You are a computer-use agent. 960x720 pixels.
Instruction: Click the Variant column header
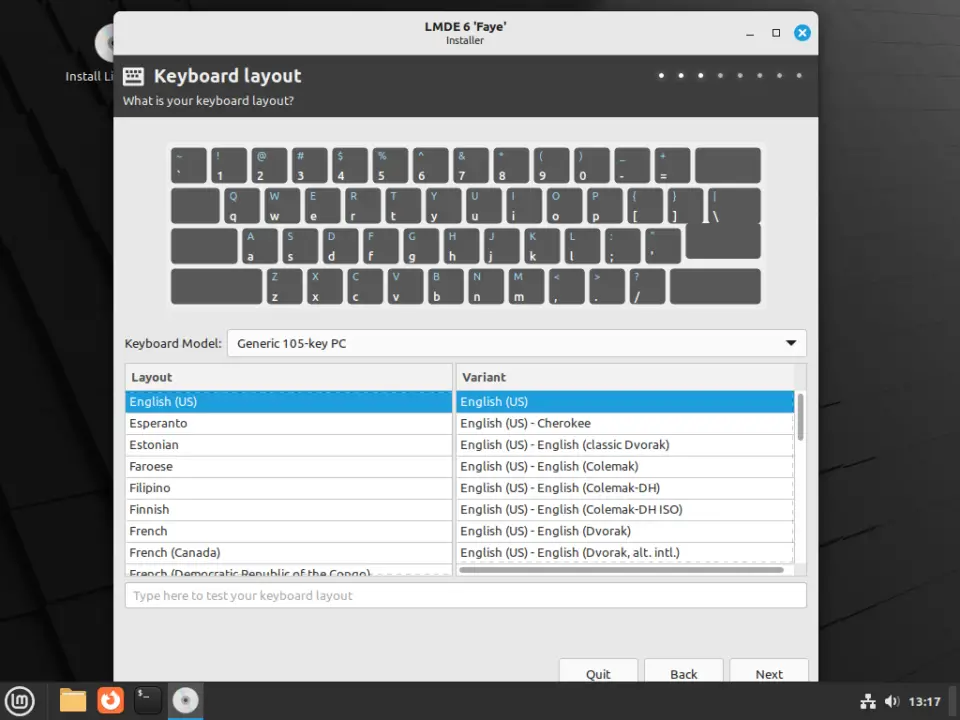point(624,377)
